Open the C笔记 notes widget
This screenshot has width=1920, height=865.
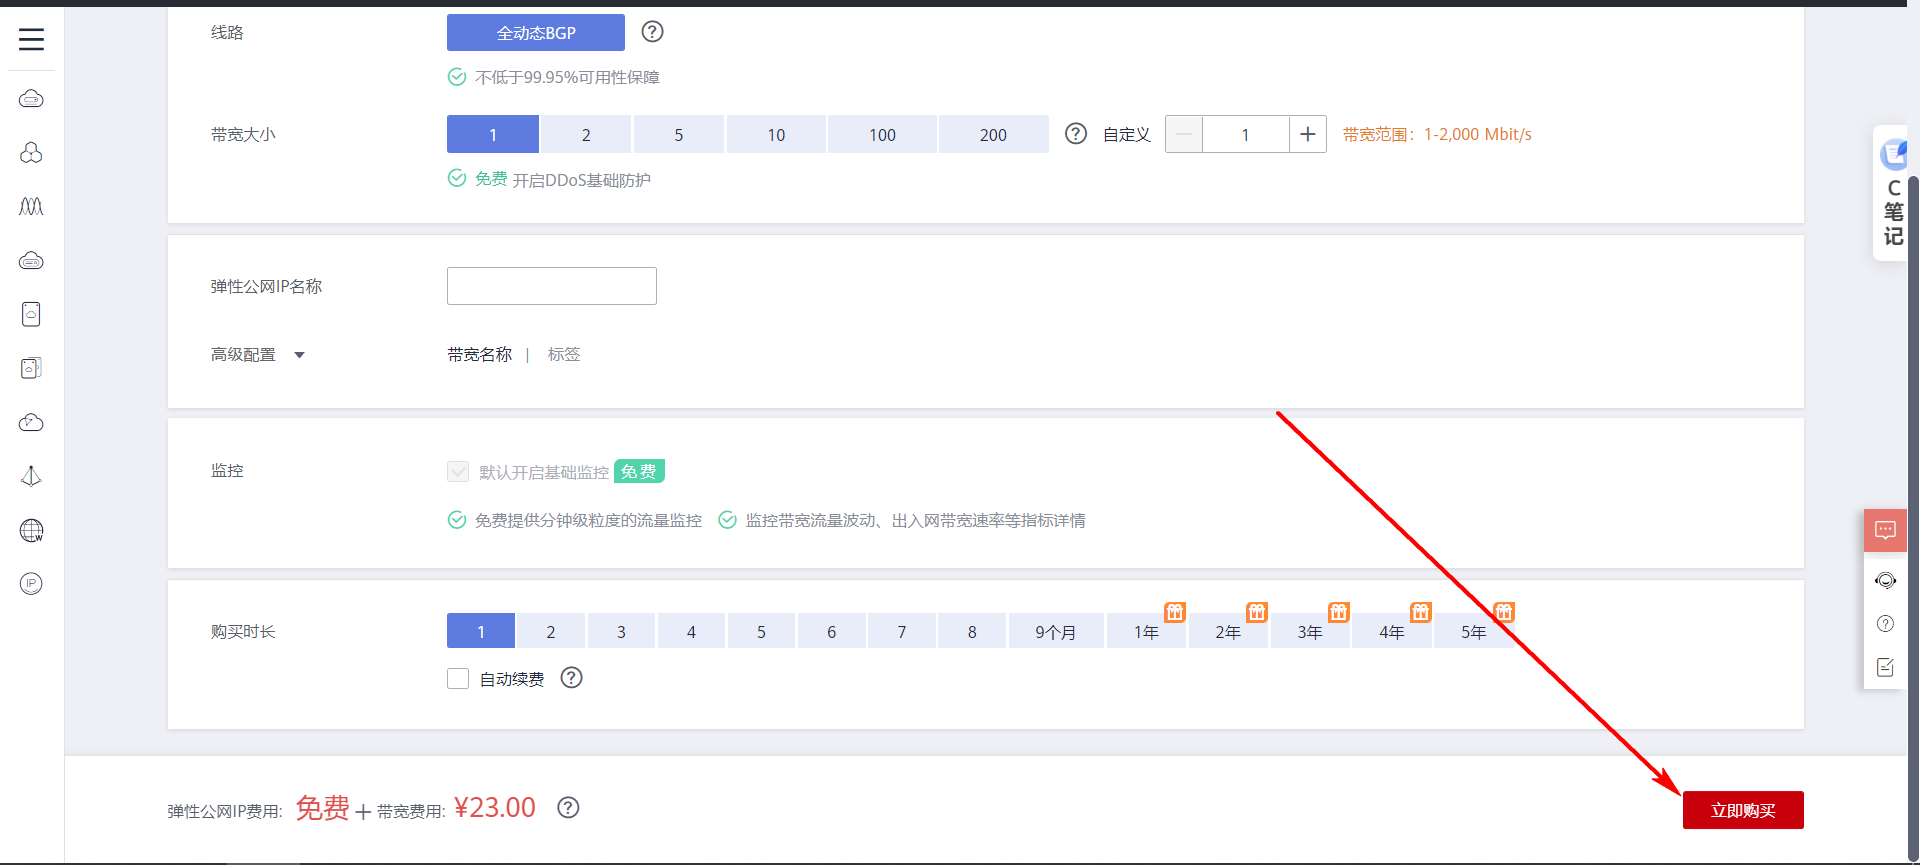(x=1892, y=193)
